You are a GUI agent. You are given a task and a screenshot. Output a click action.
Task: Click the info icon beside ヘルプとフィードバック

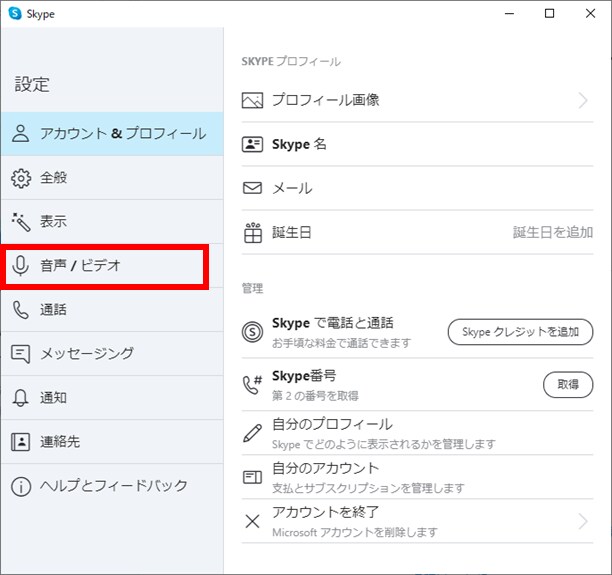coord(21,486)
